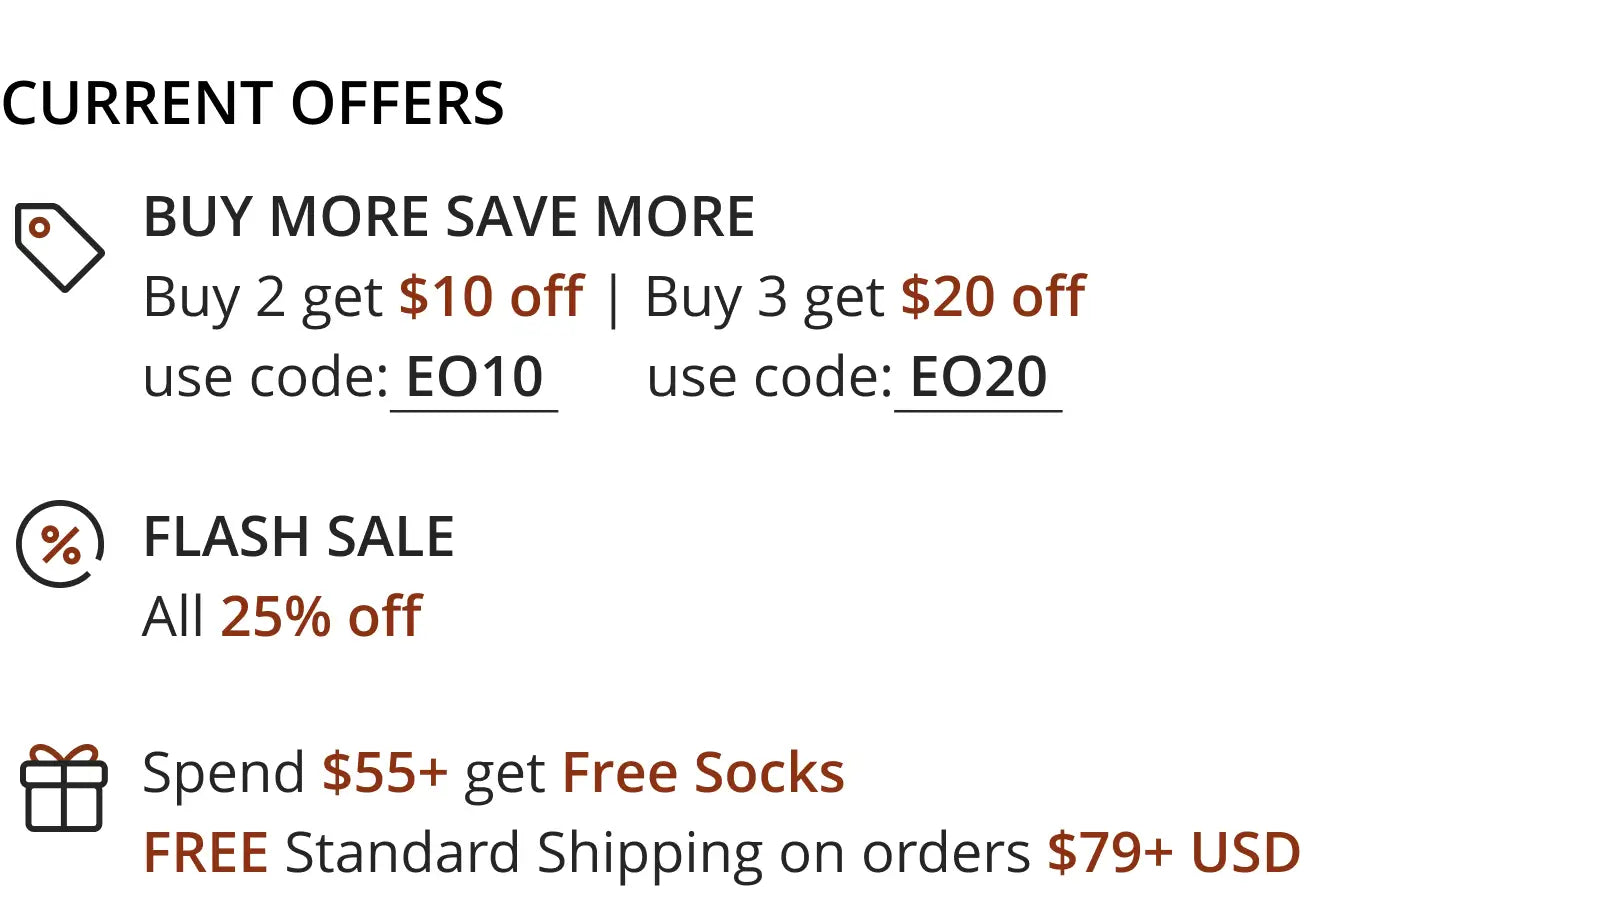Click the "$10 off" discount text

point(491,297)
